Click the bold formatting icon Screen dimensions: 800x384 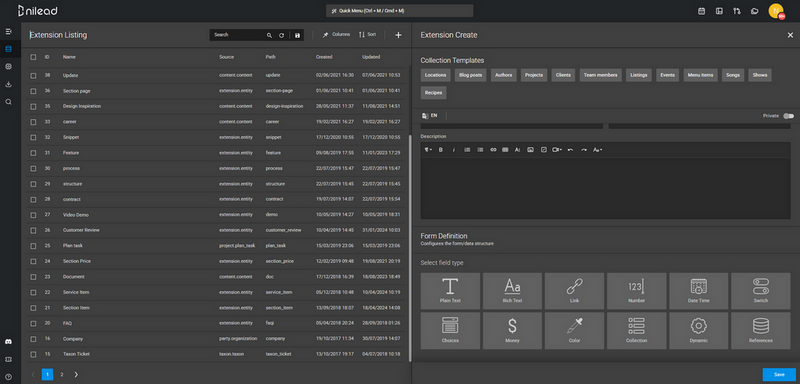(441, 149)
